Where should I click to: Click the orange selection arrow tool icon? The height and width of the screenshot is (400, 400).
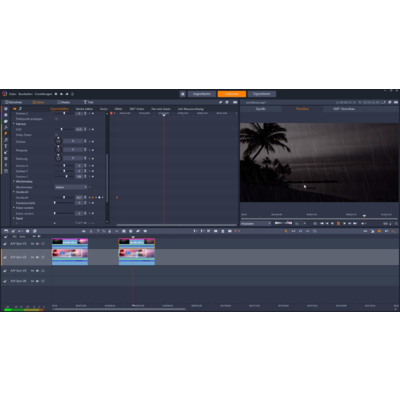(x=286, y=231)
